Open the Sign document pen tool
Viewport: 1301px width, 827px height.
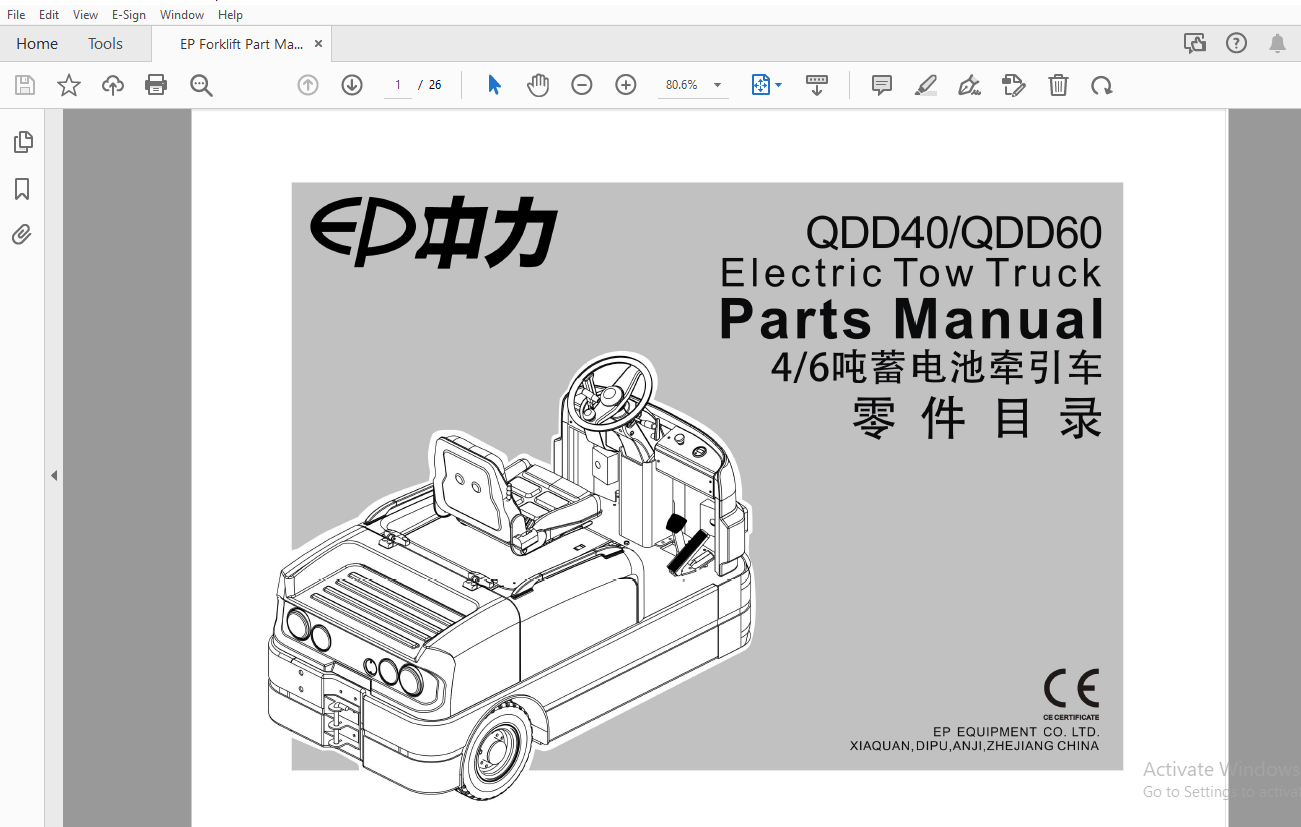969,85
